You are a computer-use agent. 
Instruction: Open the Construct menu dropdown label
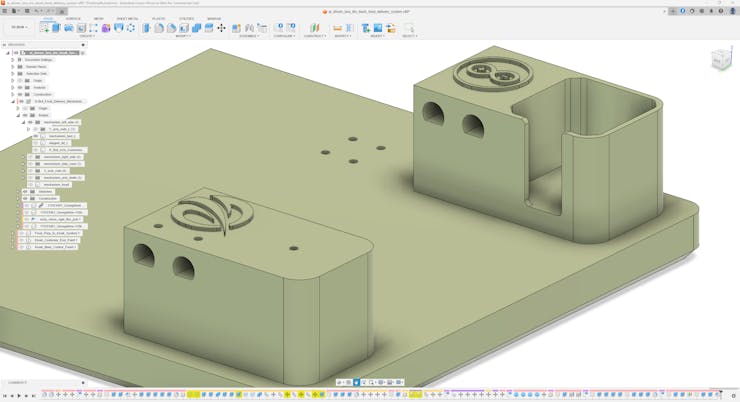313,36
